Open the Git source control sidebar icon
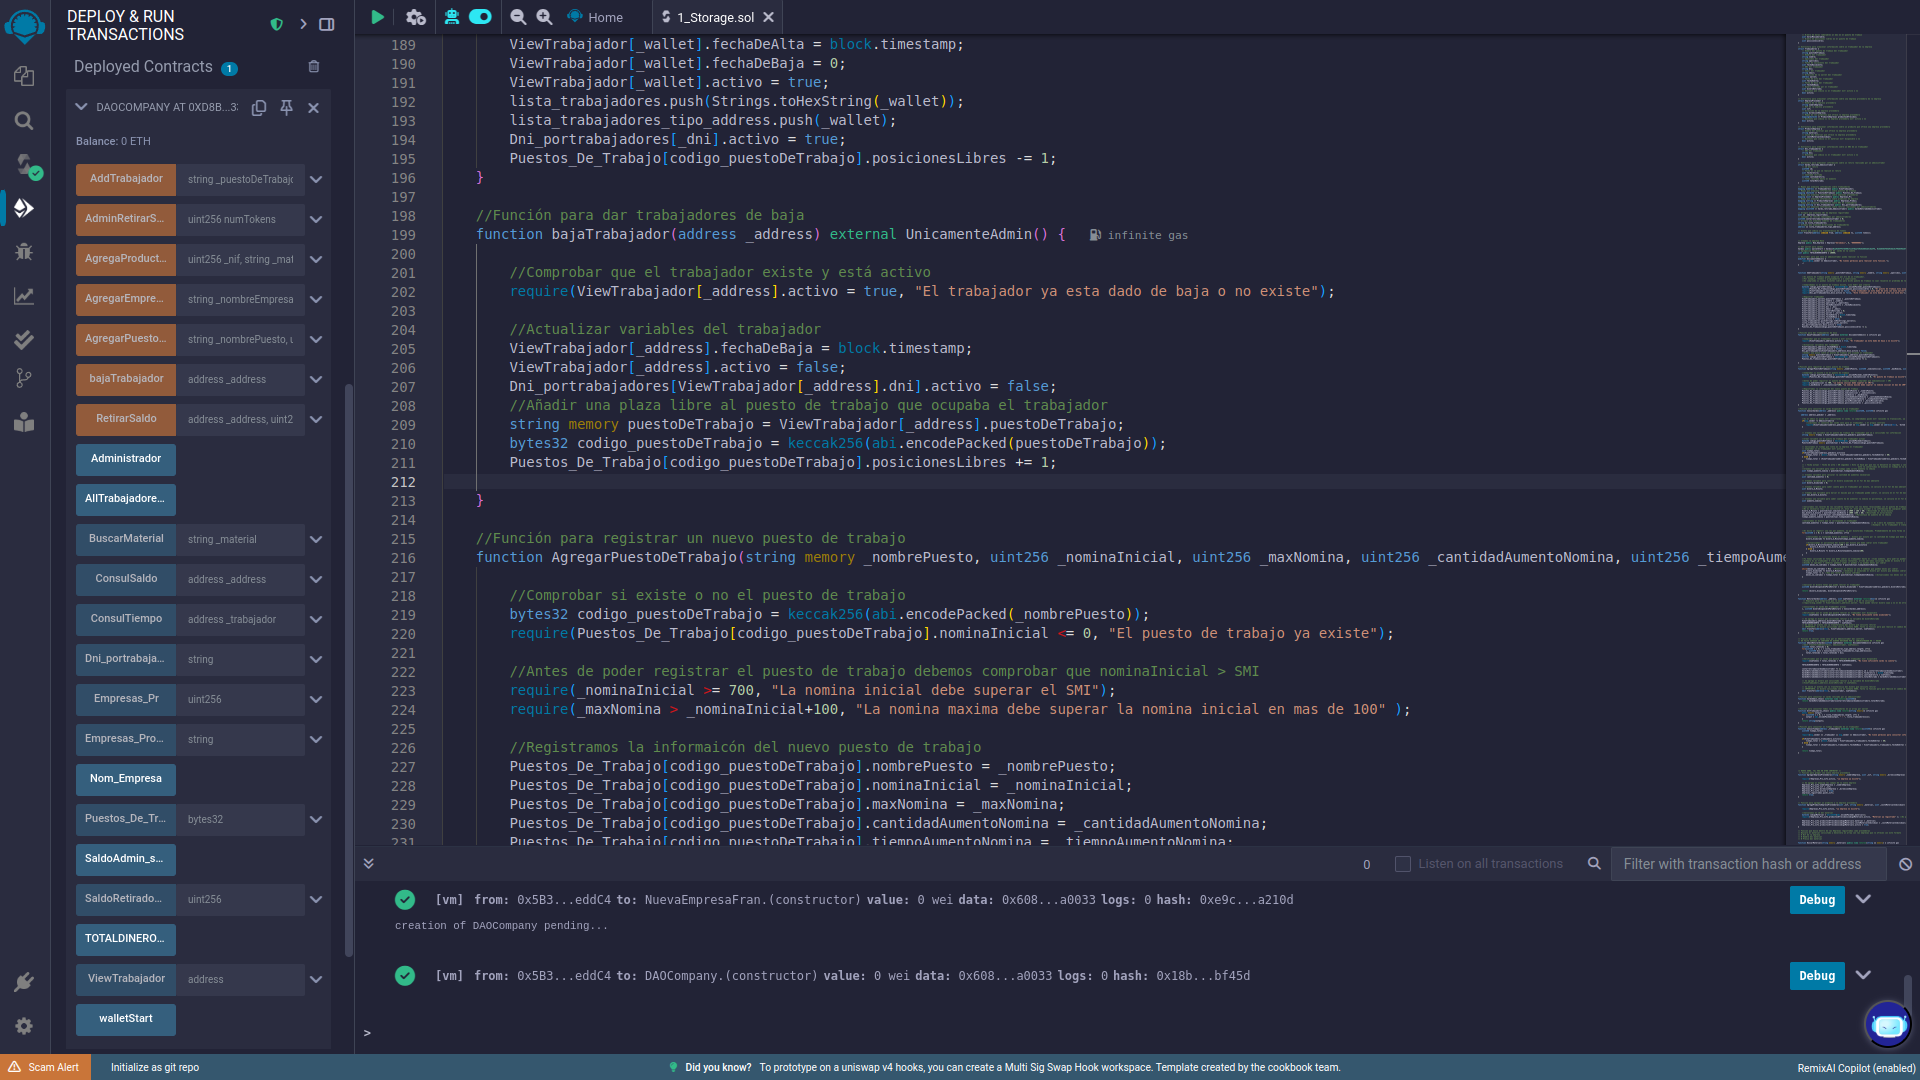Image resolution: width=1920 pixels, height=1080 pixels. coord(24,378)
